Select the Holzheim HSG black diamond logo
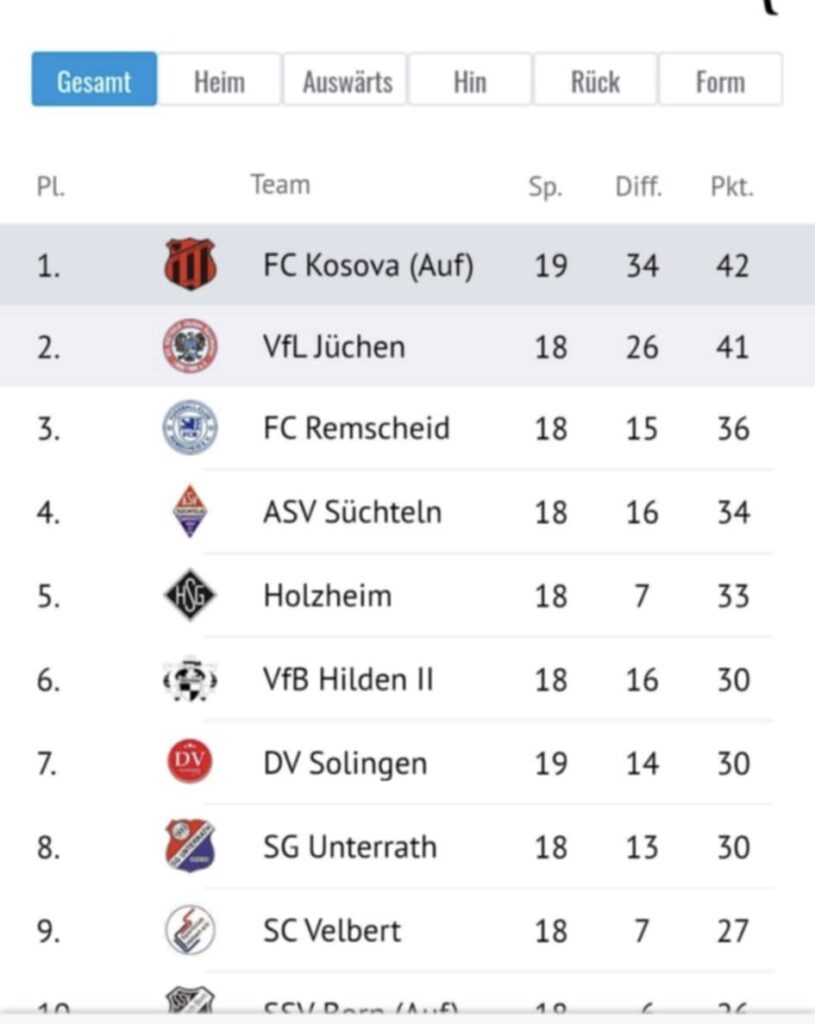 coord(190,595)
